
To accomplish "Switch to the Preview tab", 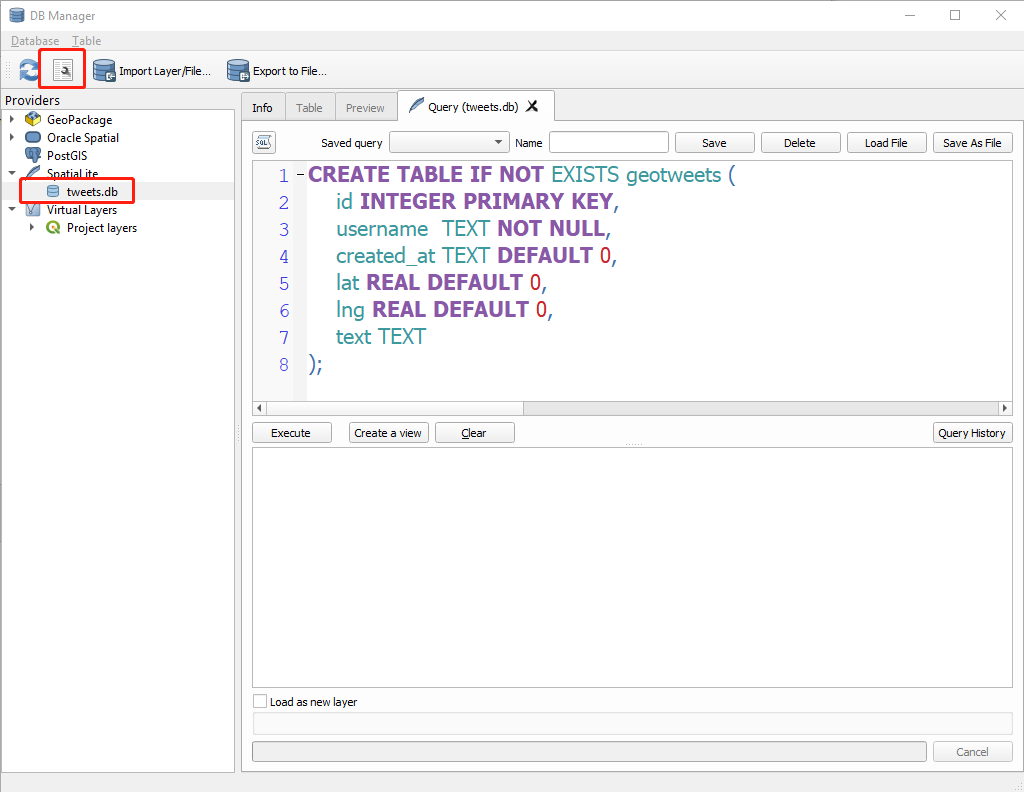I will coord(365,106).
